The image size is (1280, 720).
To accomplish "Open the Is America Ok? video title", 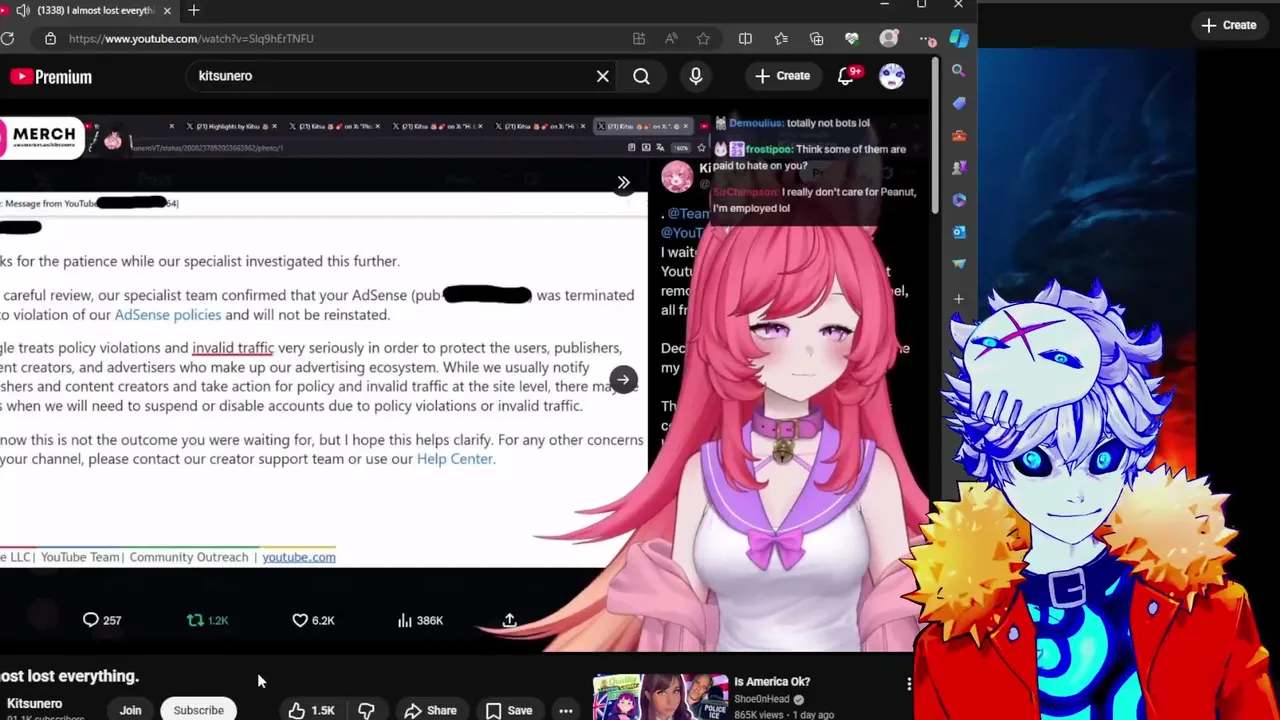I will point(772,682).
